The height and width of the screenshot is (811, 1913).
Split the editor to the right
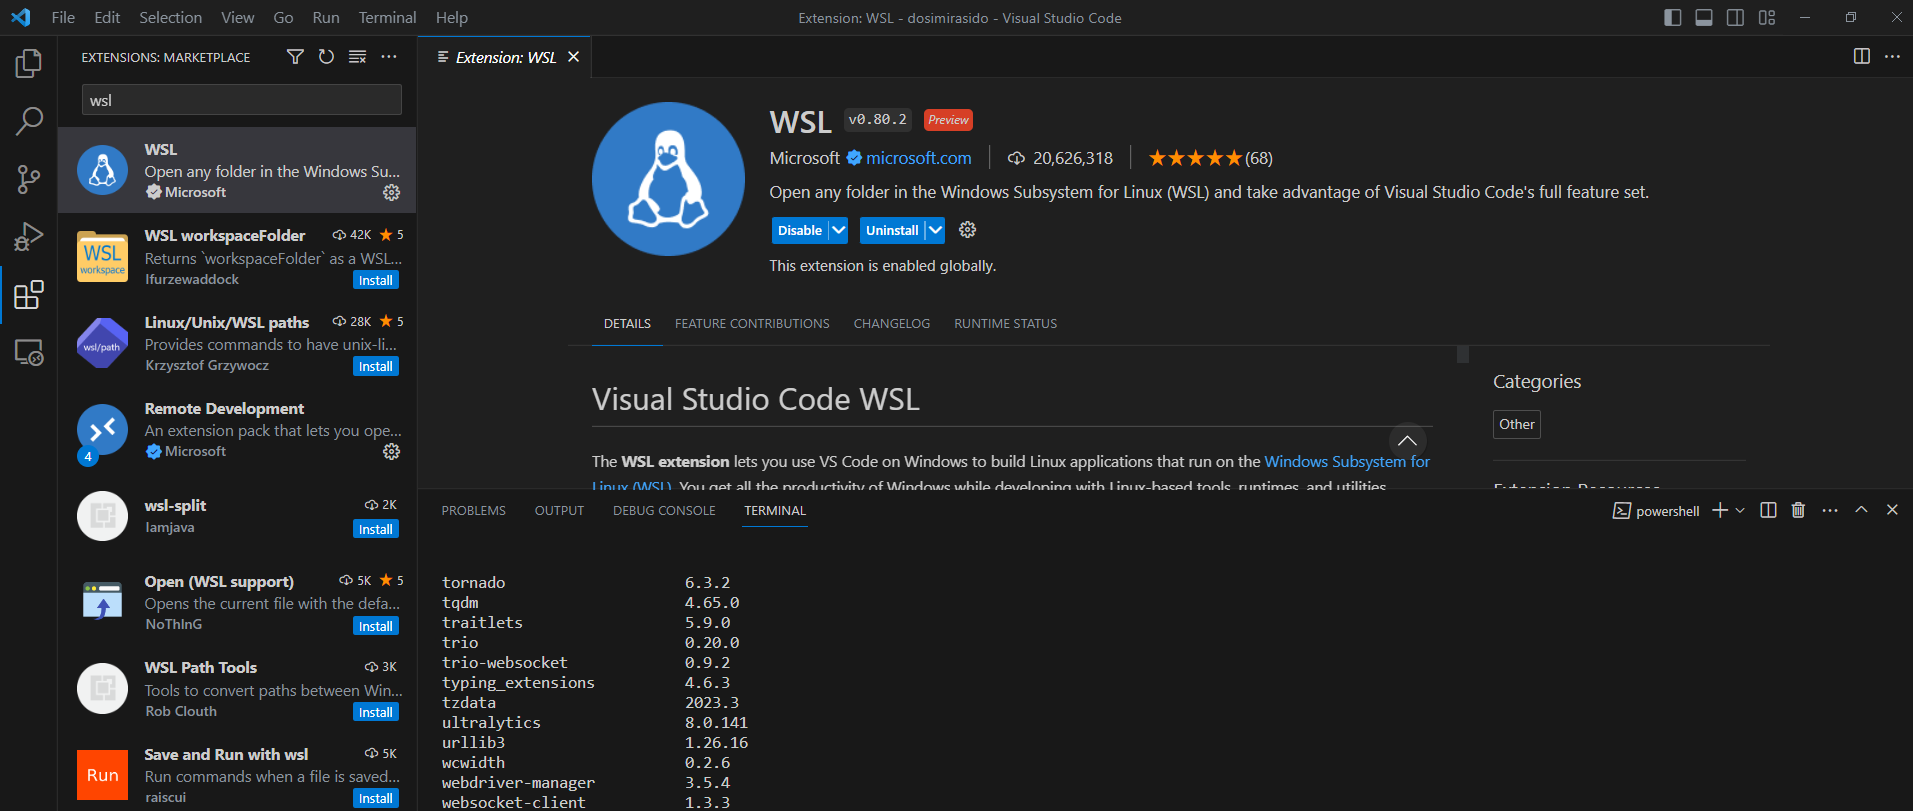click(1861, 57)
